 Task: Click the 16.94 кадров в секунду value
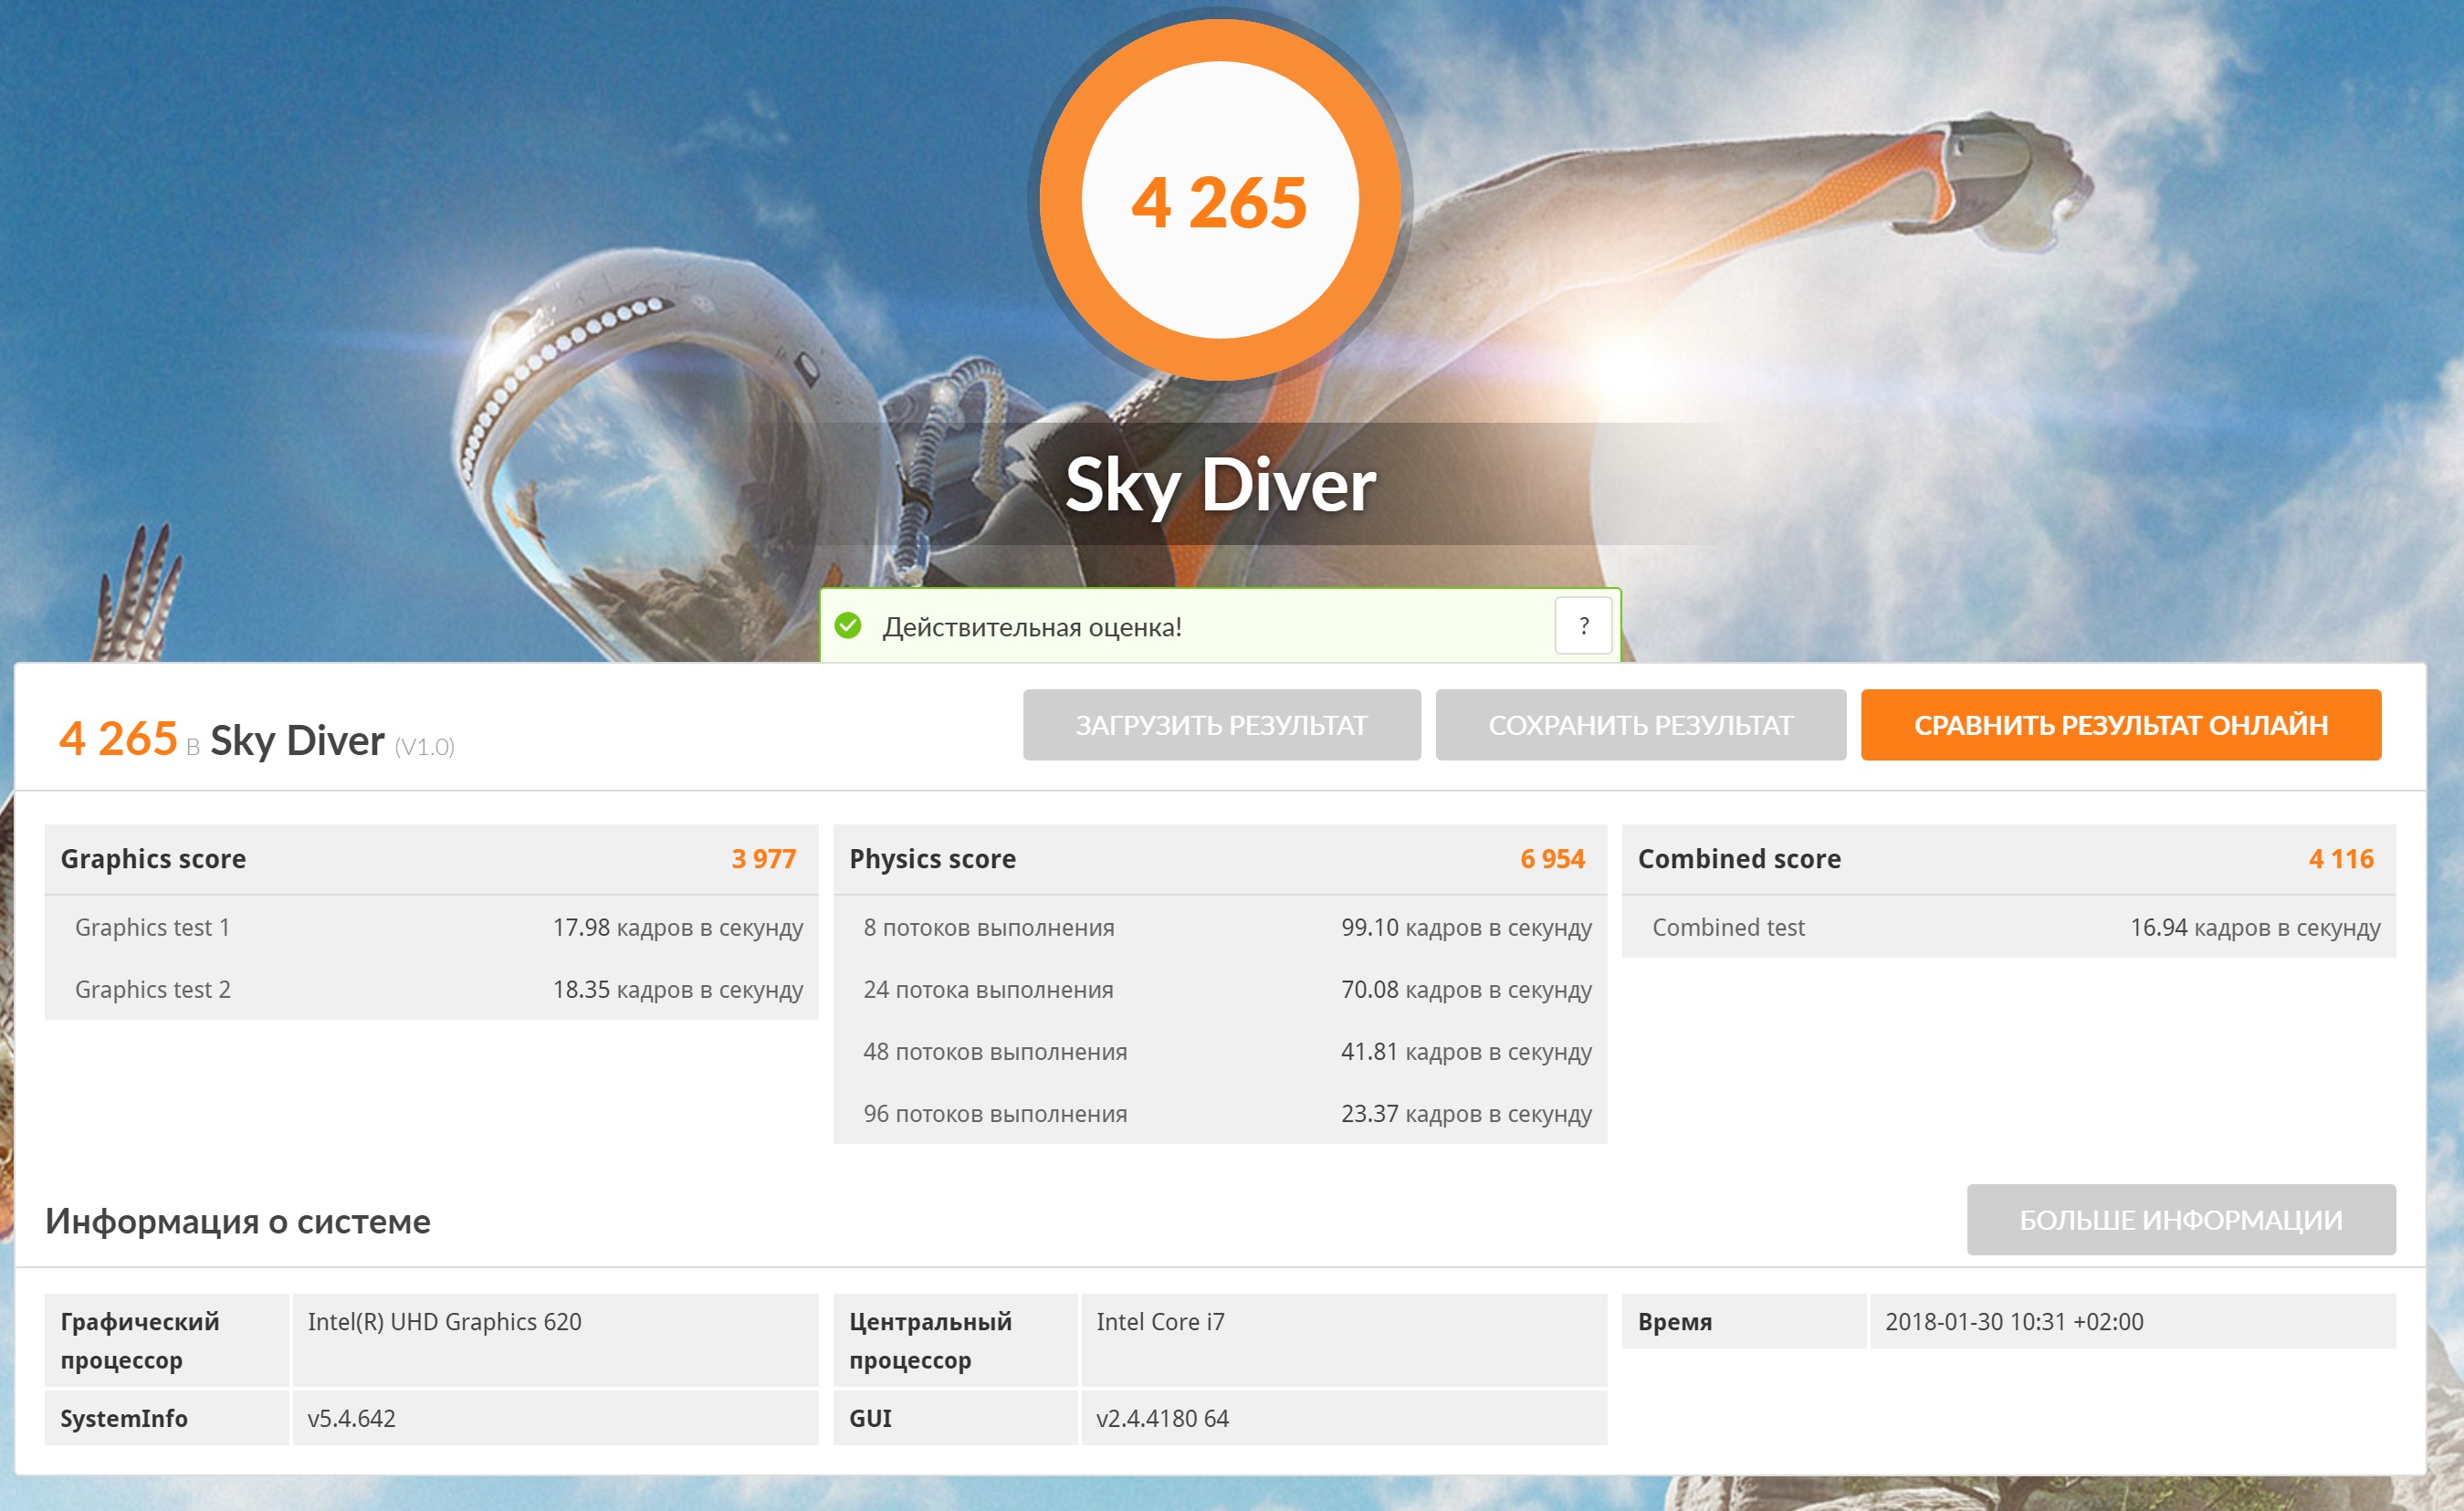[x=2255, y=928]
